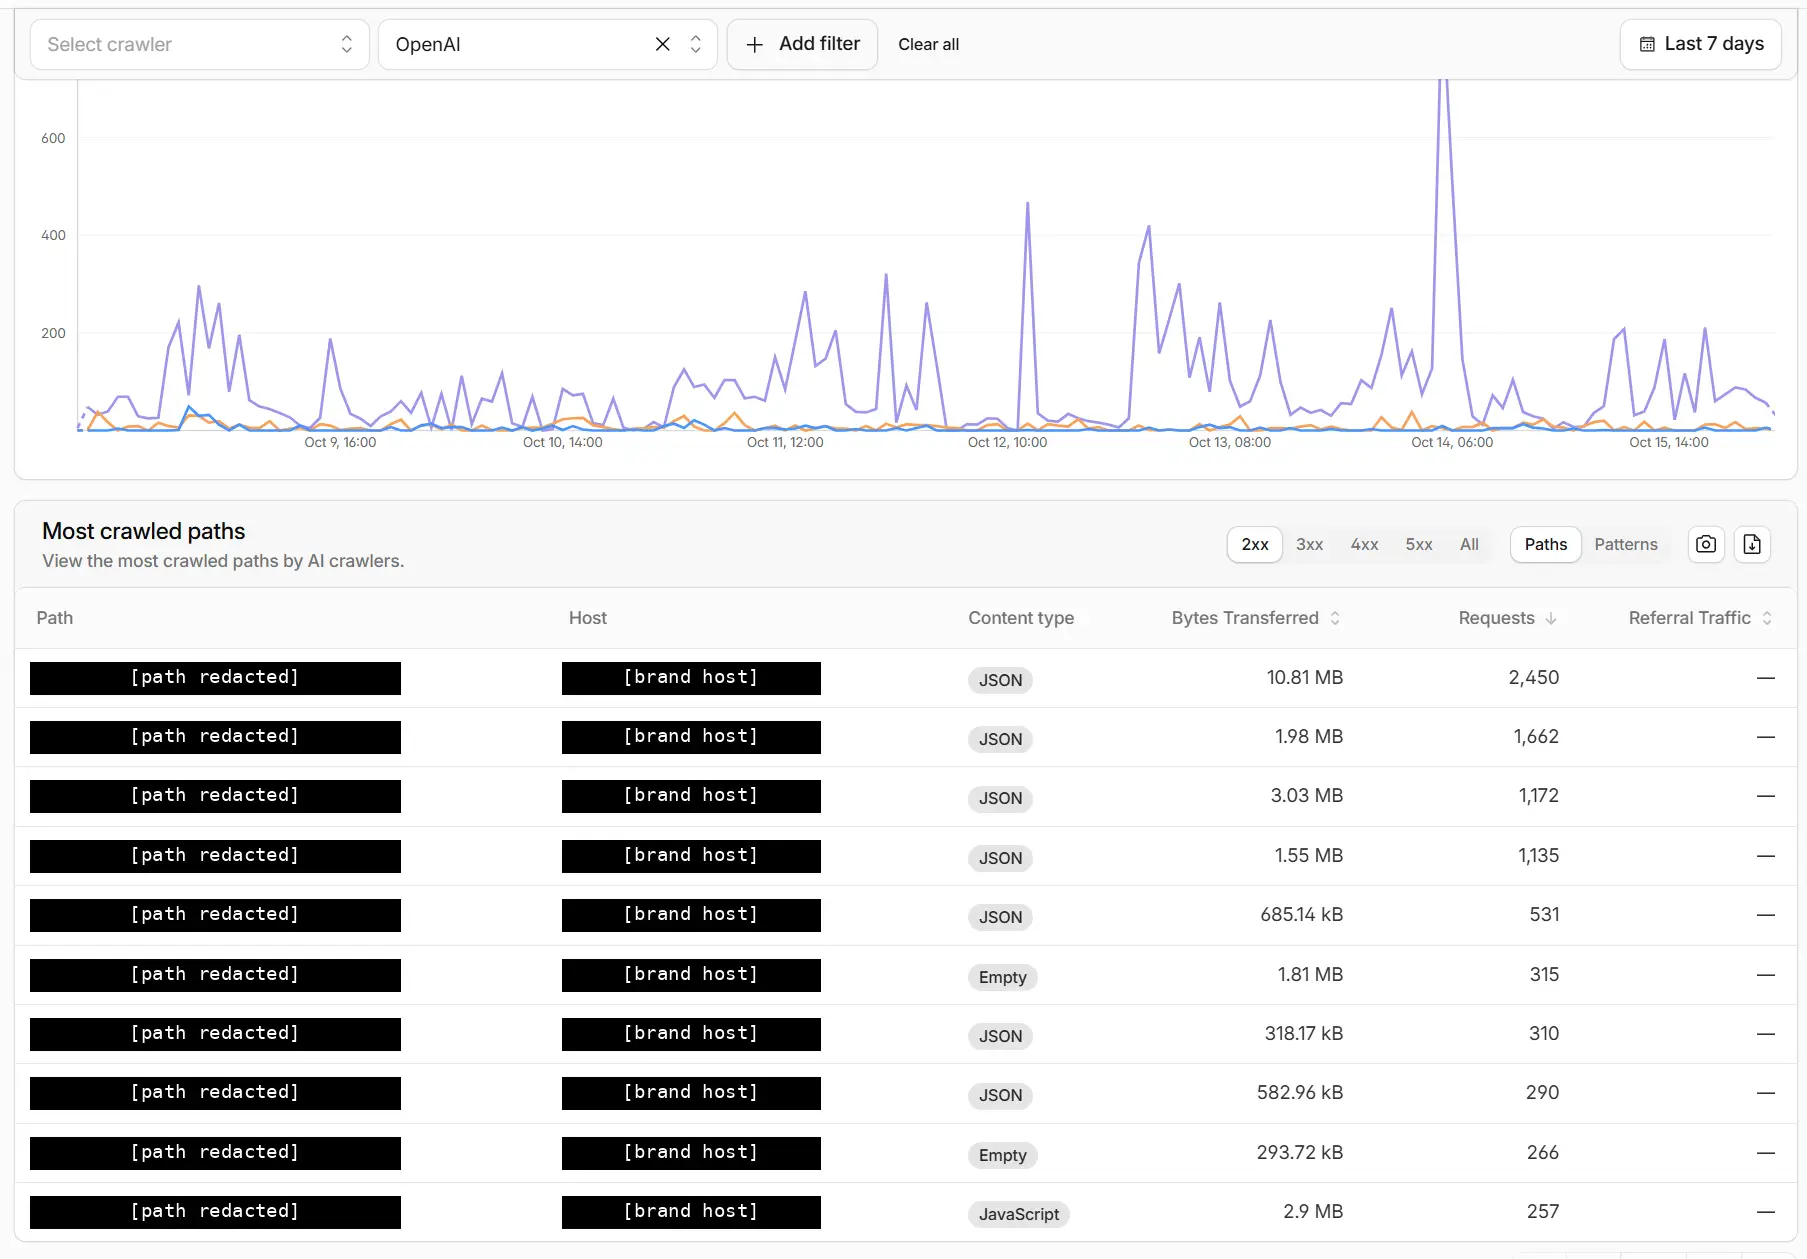Screen dimensions: 1807x1259
Task: Select the 2xx status filter
Action: (x=1255, y=544)
